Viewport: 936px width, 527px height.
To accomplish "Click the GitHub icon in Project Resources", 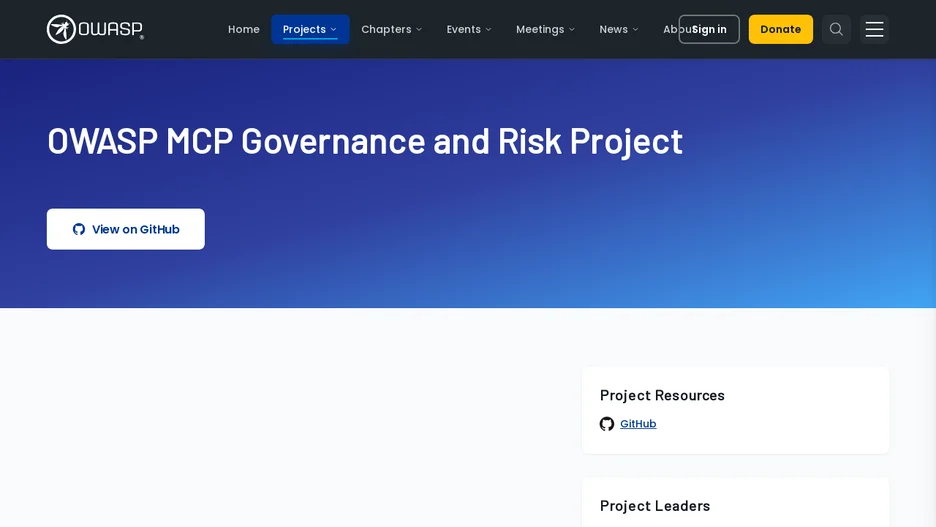I will 606,424.
